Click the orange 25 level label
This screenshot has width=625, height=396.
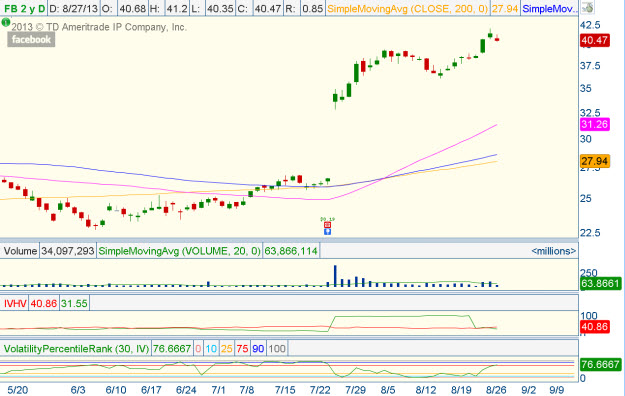[226, 349]
